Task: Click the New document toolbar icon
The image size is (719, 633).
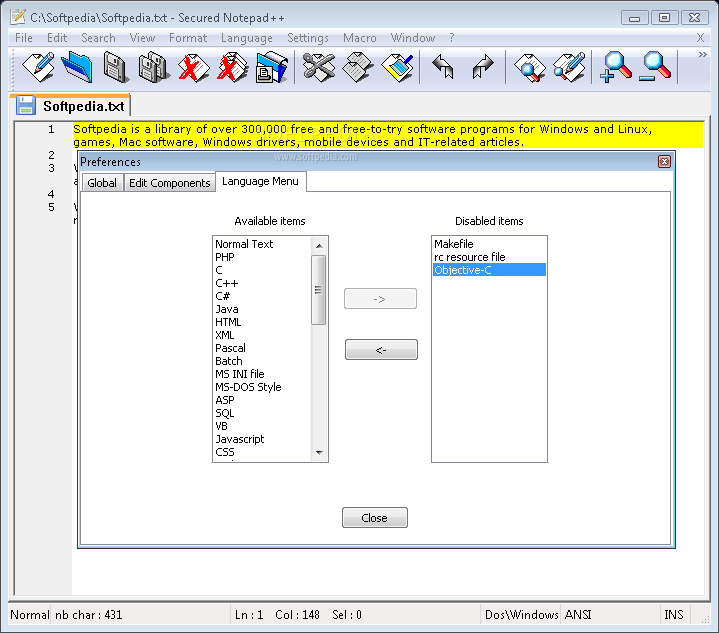Action: 39,67
